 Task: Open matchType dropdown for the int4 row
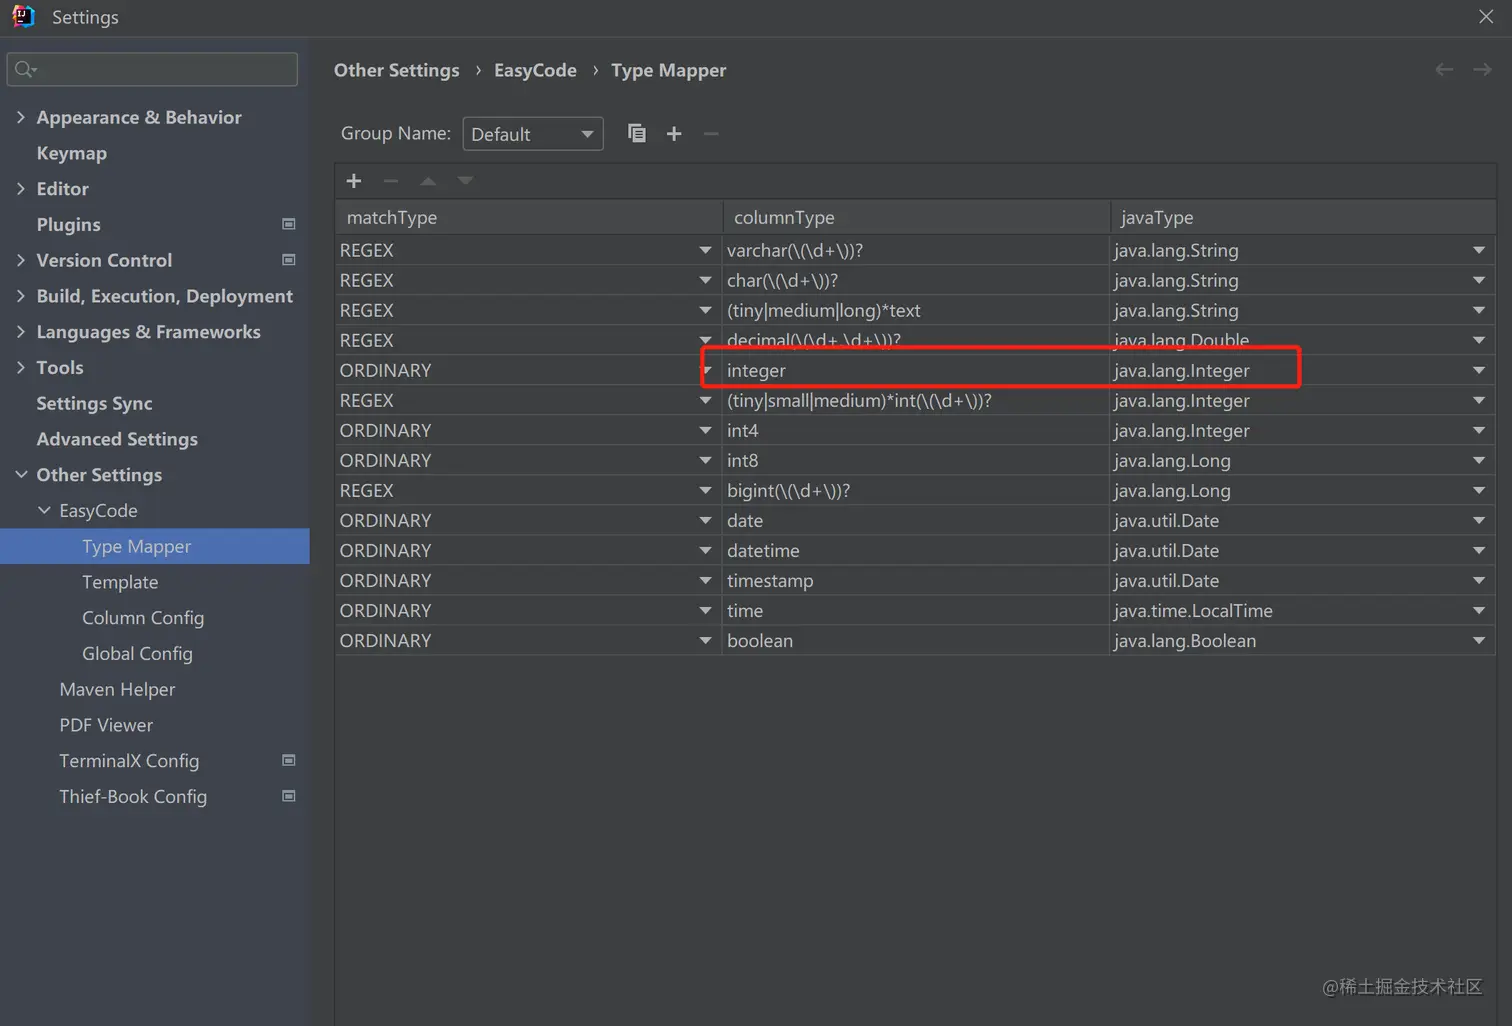tap(705, 430)
